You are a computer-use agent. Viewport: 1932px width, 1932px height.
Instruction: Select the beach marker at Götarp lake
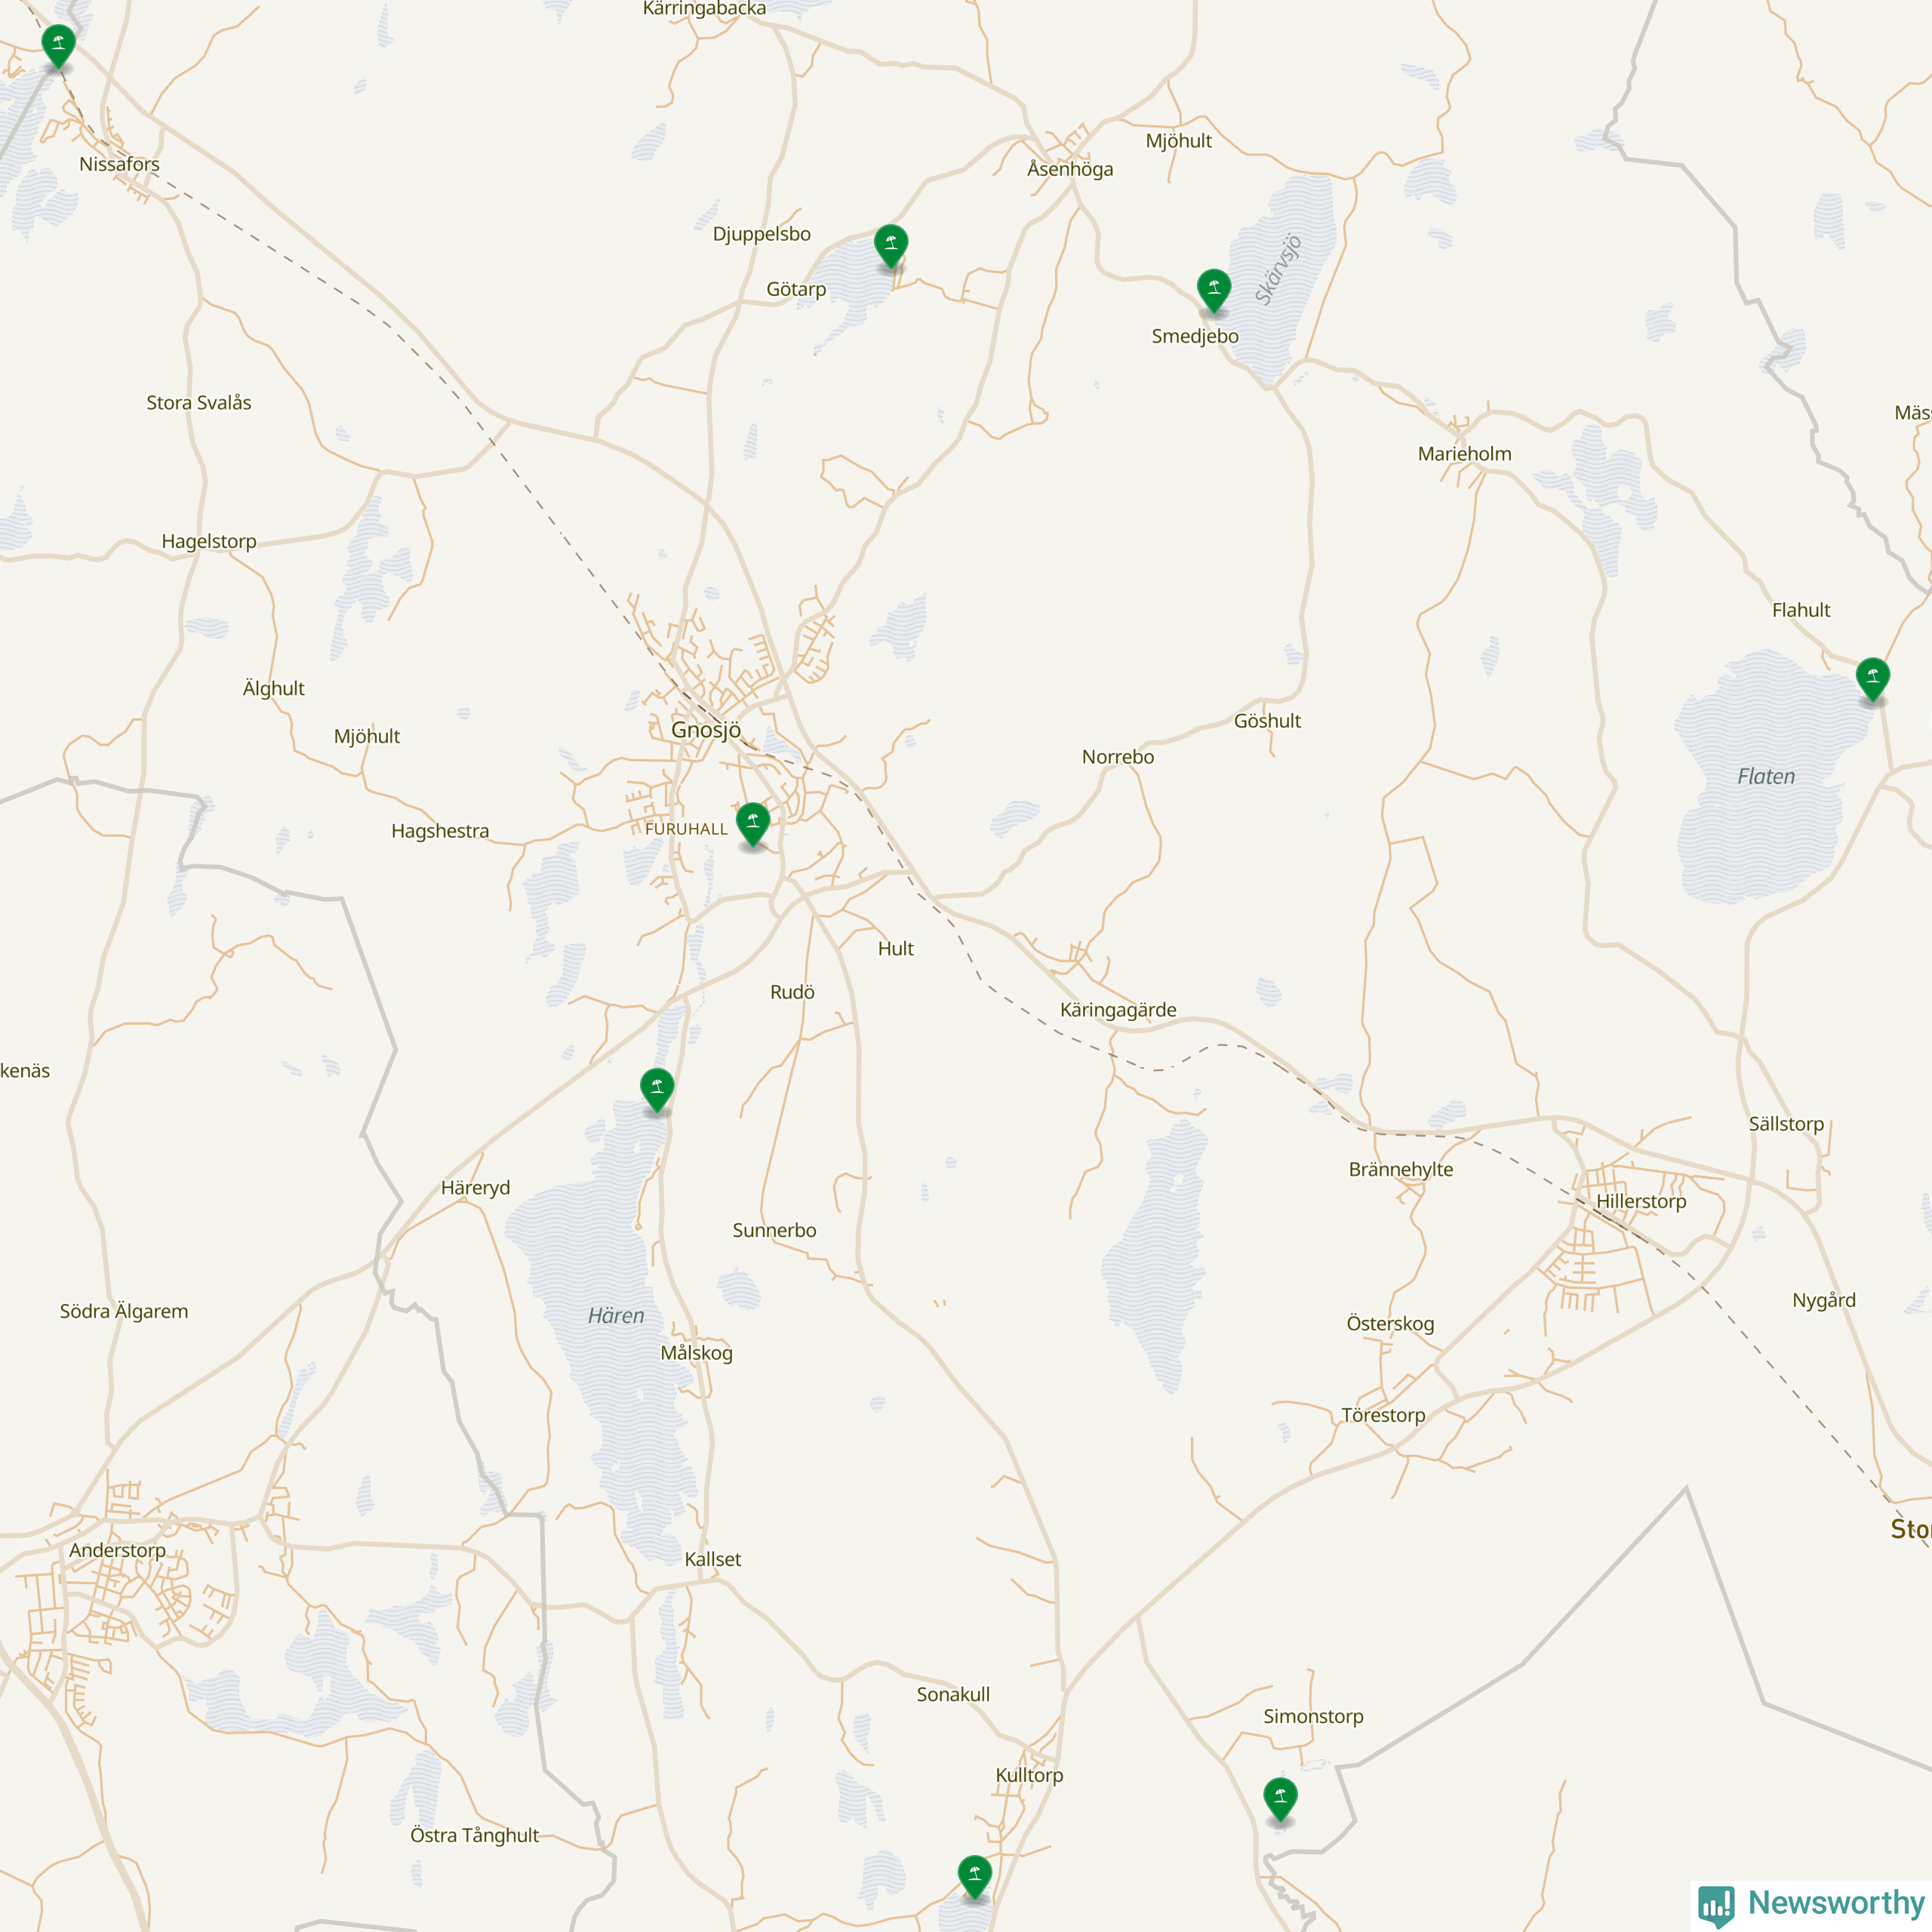[x=890, y=246]
